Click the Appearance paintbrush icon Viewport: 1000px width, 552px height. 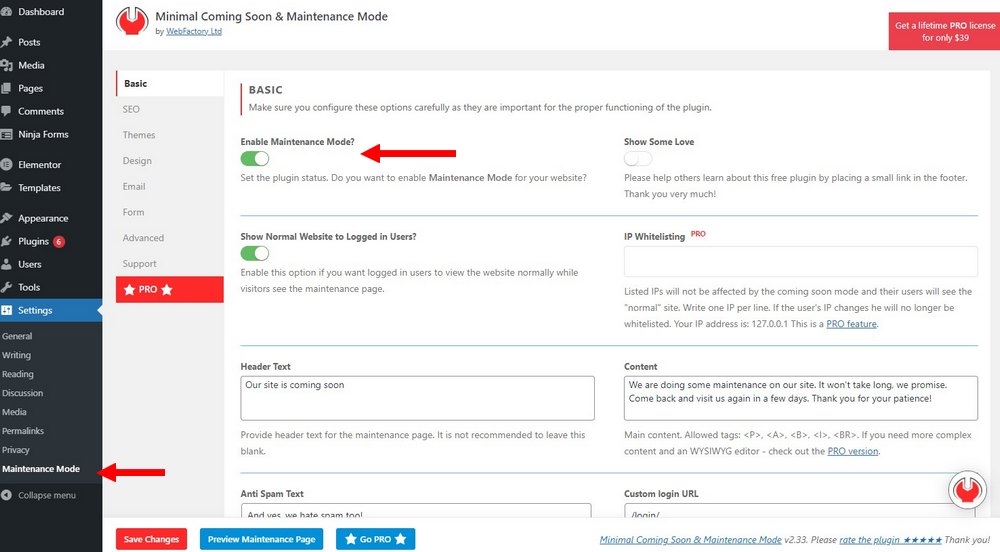pyautogui.click(x=6, y=218)
